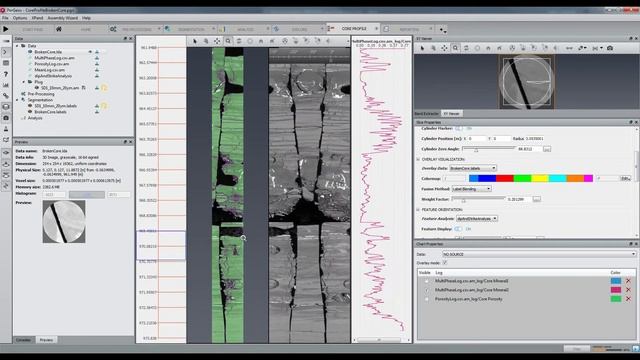Click the Weight Factor options button
The image size is (640, 360).
(x=536, y=199)
